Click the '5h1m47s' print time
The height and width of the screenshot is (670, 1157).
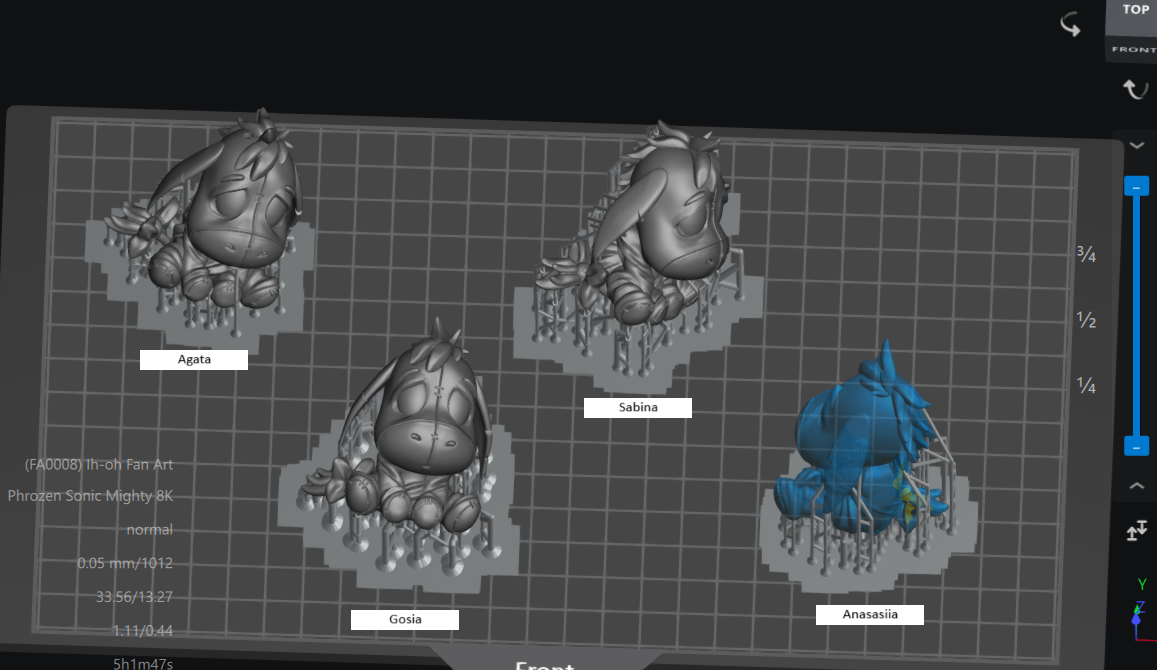pyautogui.click(x=143, y=663)
